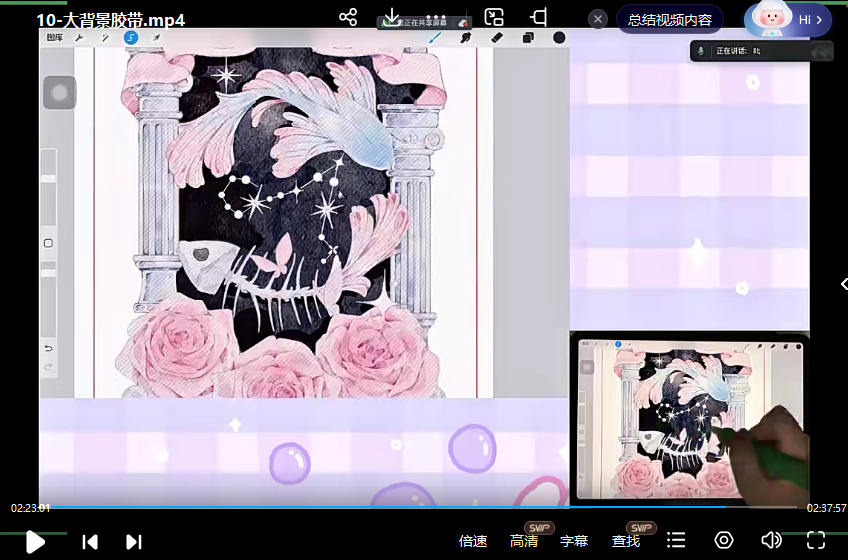
Task: Play the paused video
Action: (35, 541)
